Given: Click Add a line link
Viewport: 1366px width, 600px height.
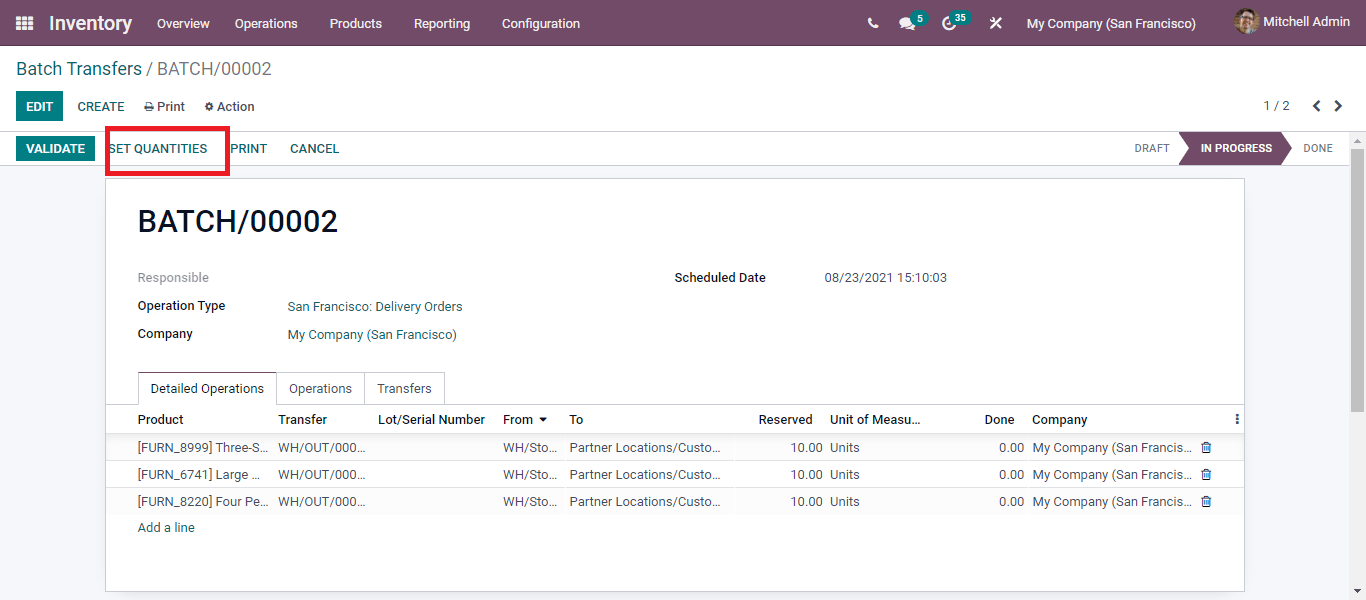Looking at the screenshot, I should tap(166, 527).
